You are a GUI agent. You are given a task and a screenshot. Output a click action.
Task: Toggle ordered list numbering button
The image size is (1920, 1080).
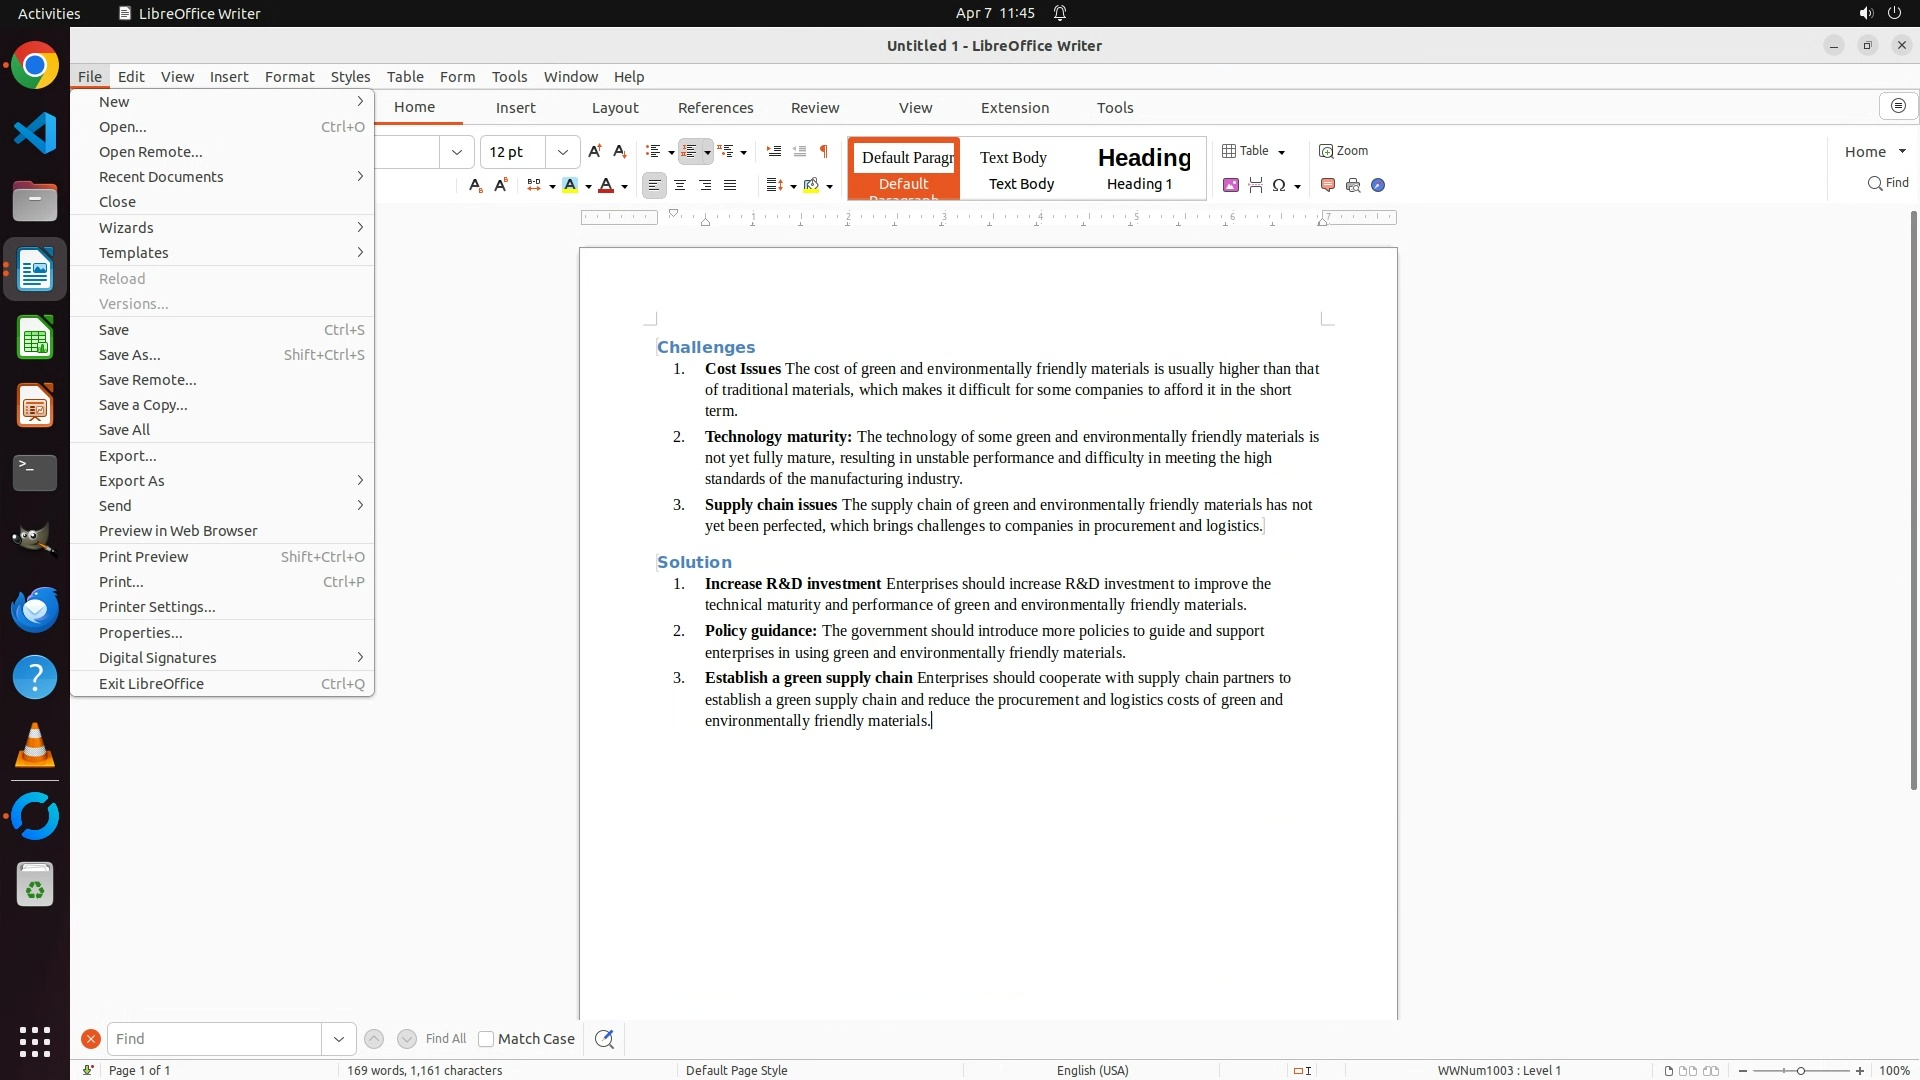(689, 151)
